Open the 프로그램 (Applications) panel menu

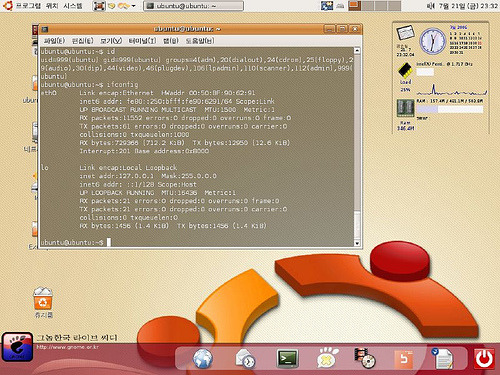click(29, 6)
